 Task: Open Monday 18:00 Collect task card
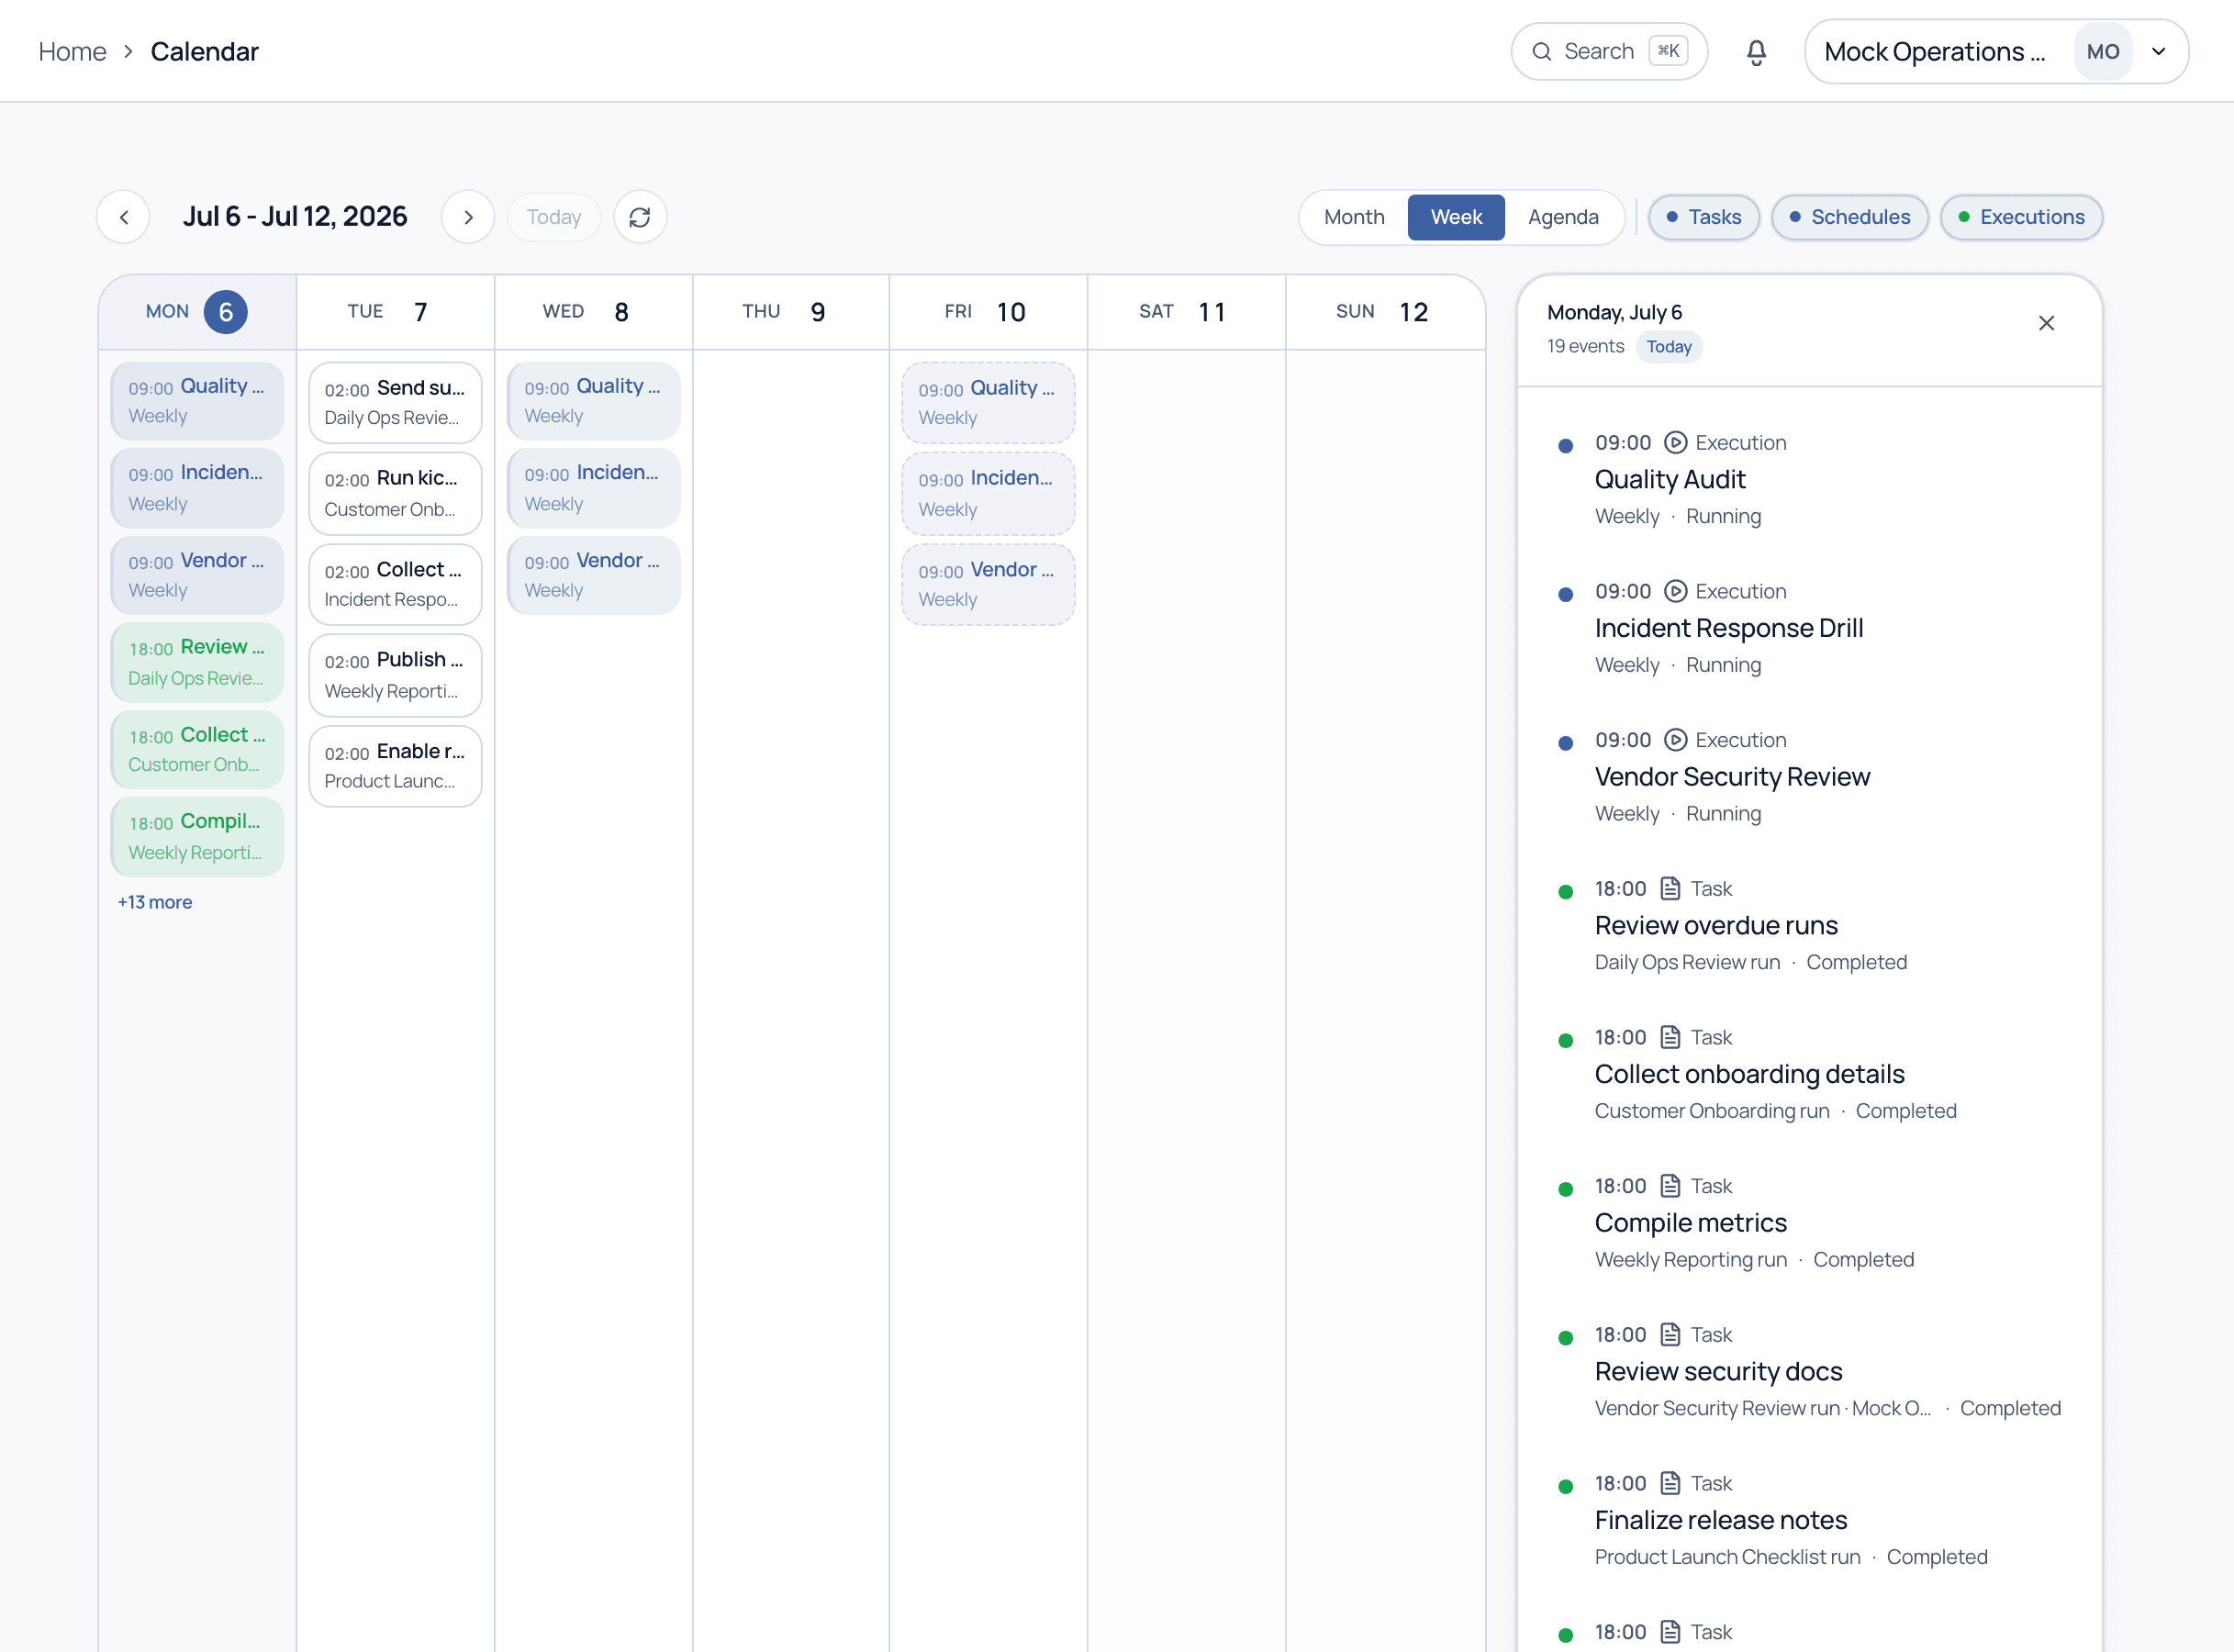point(197,749)
